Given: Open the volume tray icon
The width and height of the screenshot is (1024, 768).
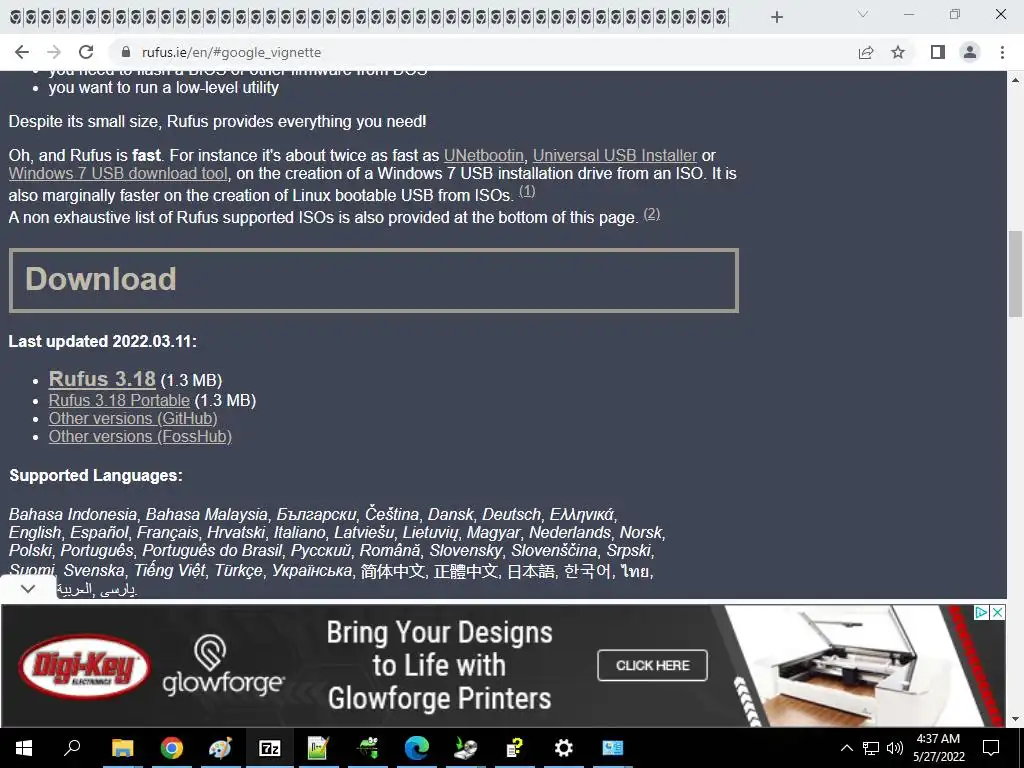Looking at the screenshot, I should coord(895,748).
